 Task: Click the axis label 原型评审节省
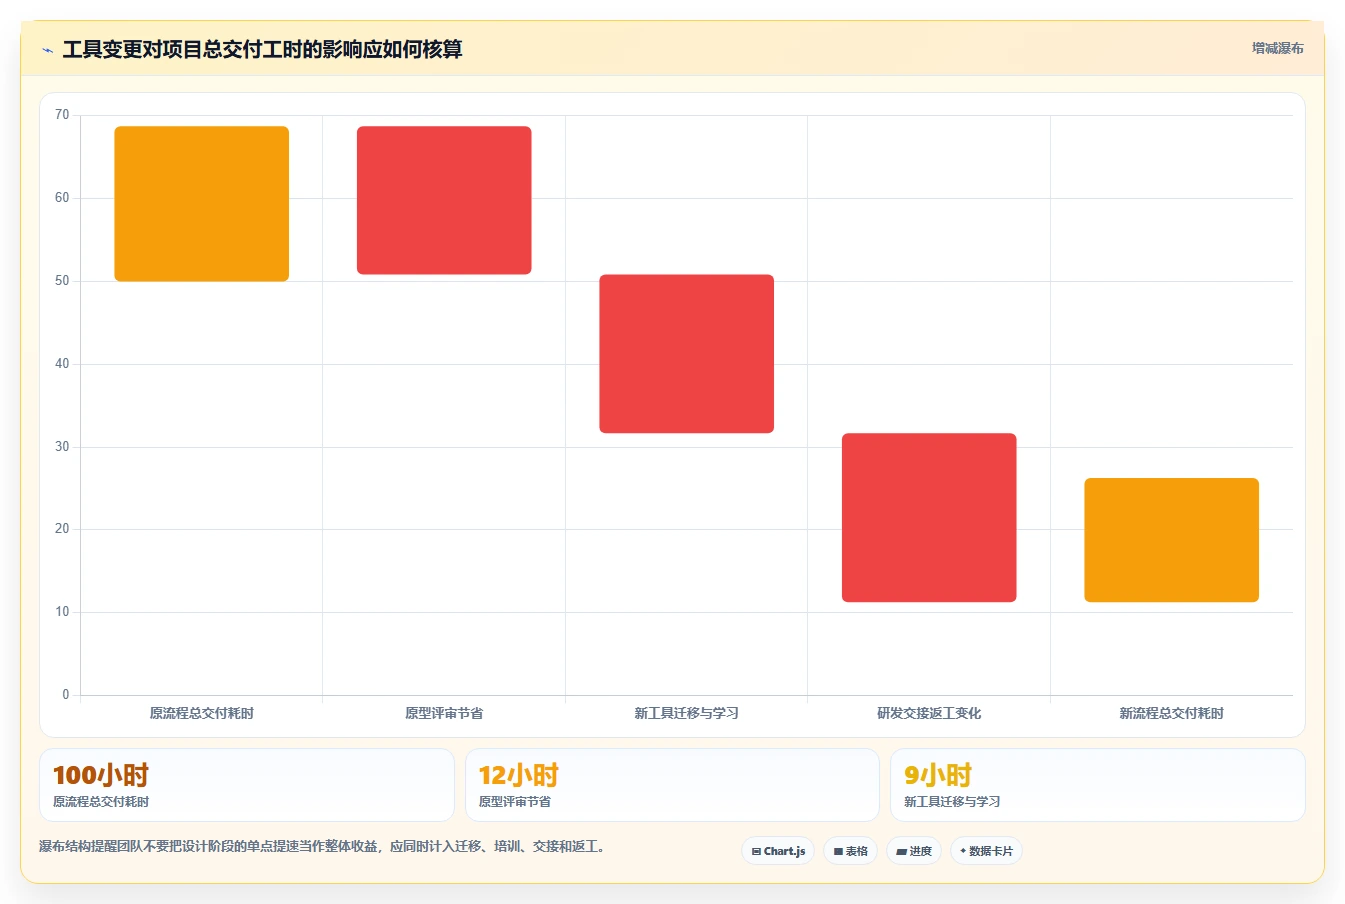click(x=444, y=713)
